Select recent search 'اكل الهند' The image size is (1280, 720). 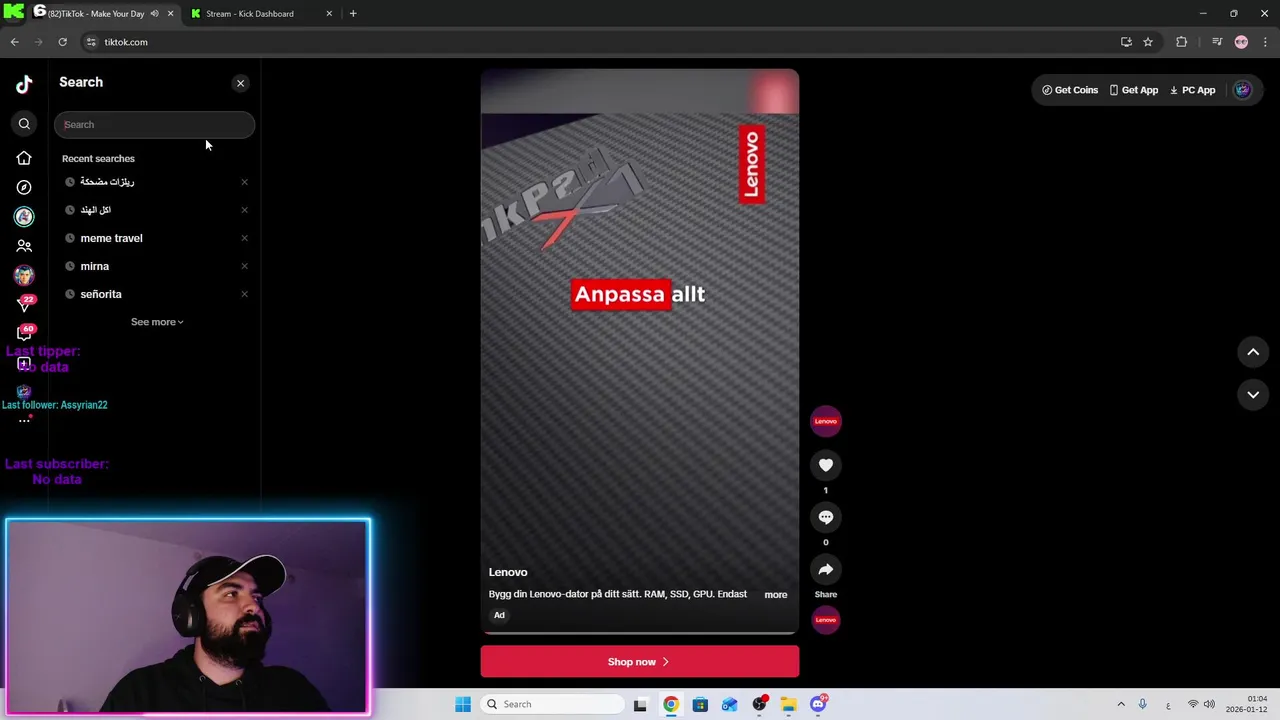point(95,210)
